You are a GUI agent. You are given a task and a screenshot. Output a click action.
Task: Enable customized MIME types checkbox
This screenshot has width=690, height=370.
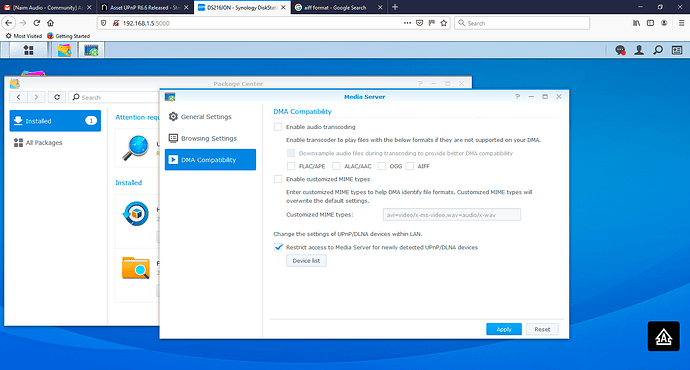point(278,179)
